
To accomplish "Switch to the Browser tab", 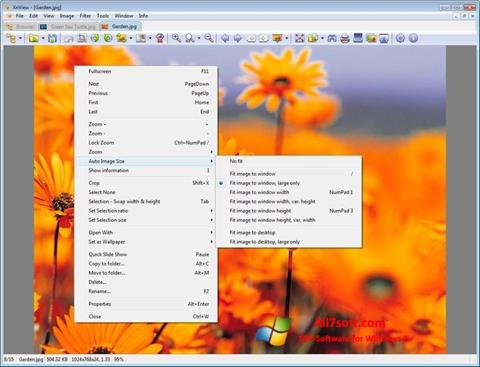I will (x=21, y=27).
